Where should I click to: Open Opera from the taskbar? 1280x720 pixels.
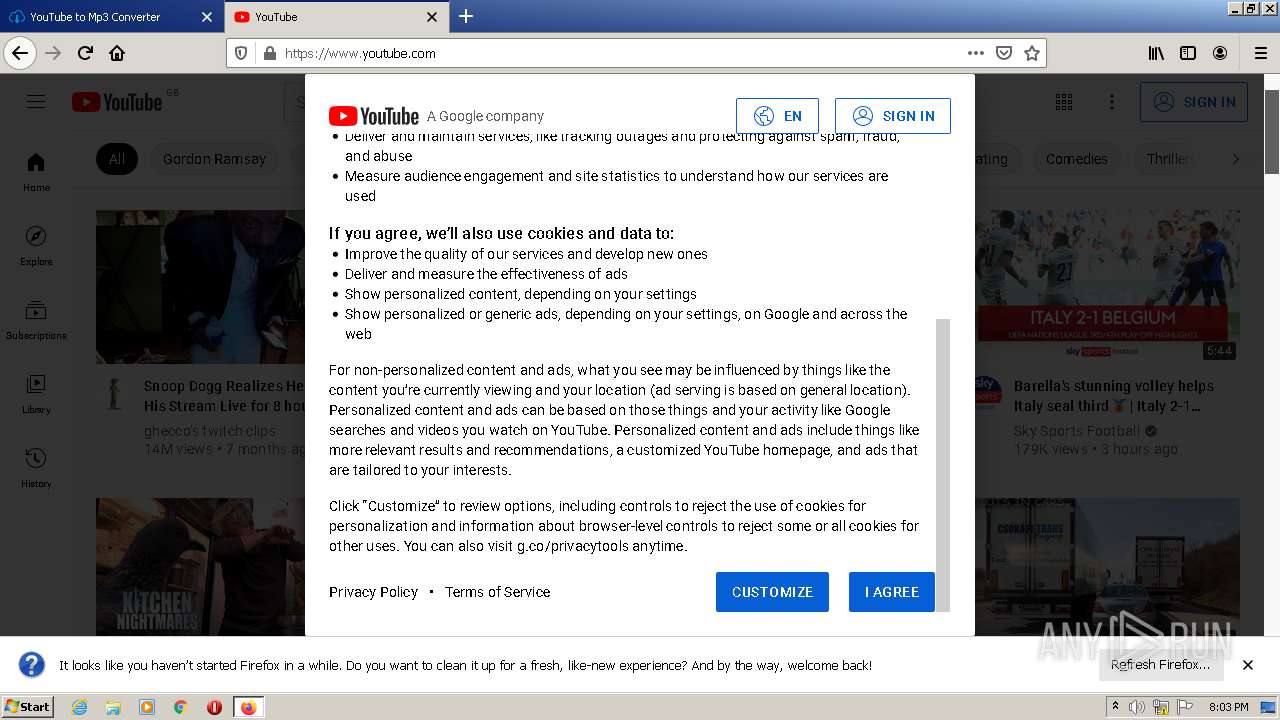click(x=214, y=707)
